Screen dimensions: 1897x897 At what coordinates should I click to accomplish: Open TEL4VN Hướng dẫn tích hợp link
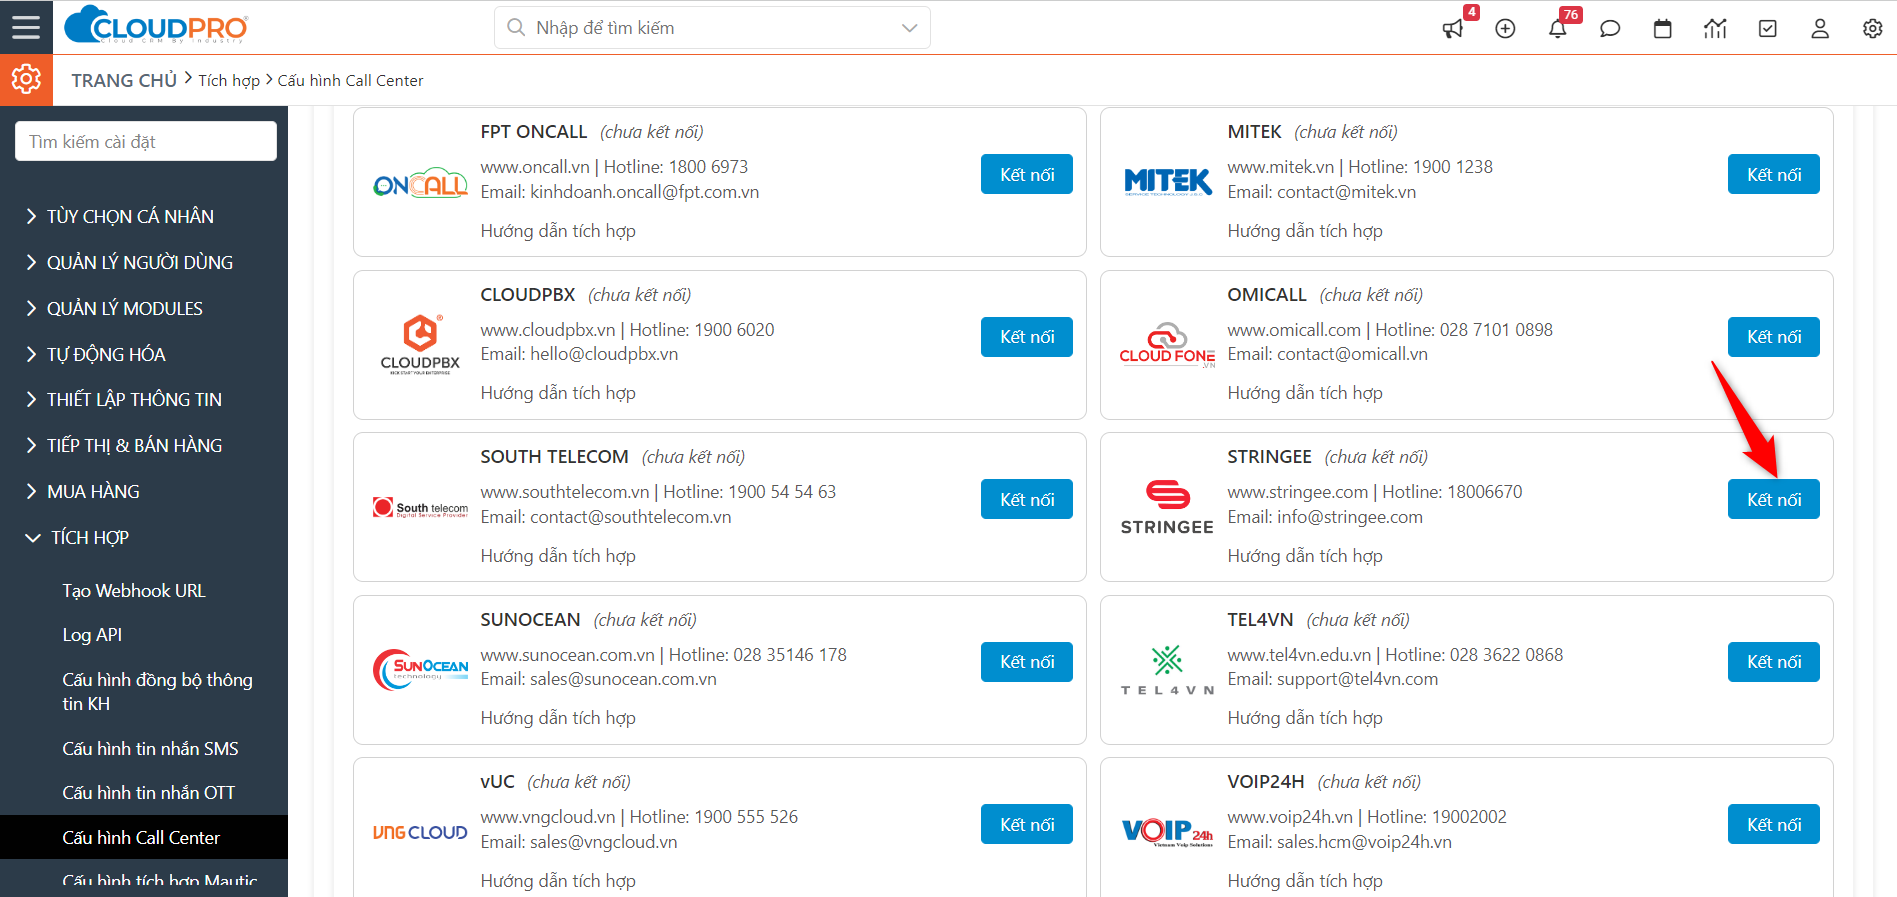point(1305,718)
